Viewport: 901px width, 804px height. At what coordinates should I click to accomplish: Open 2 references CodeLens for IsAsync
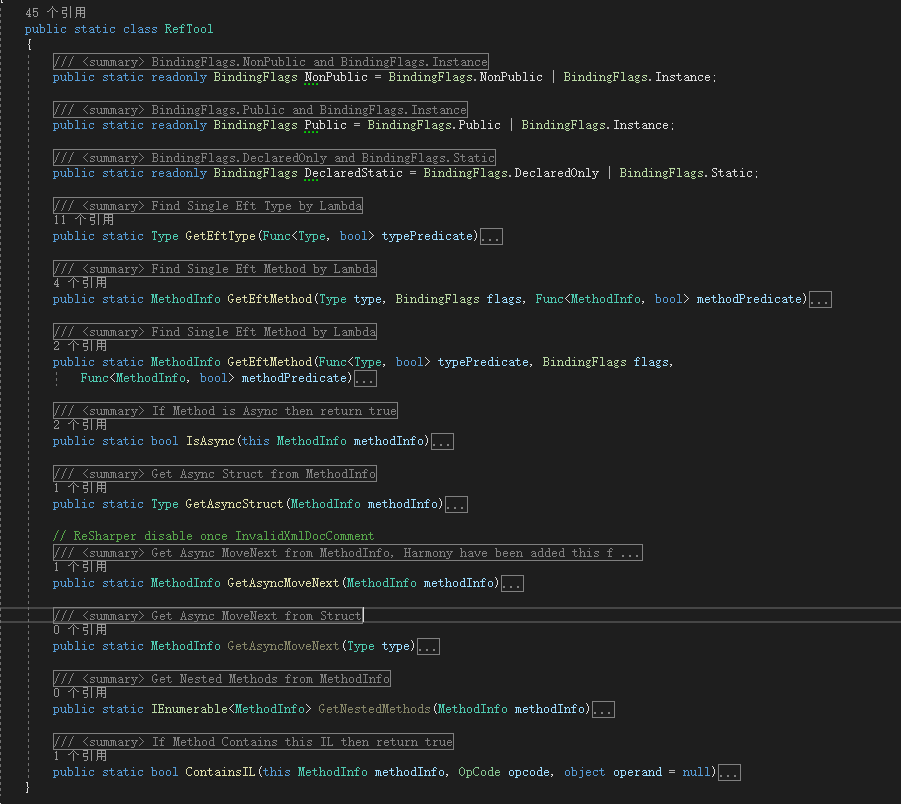pos(80,425)
